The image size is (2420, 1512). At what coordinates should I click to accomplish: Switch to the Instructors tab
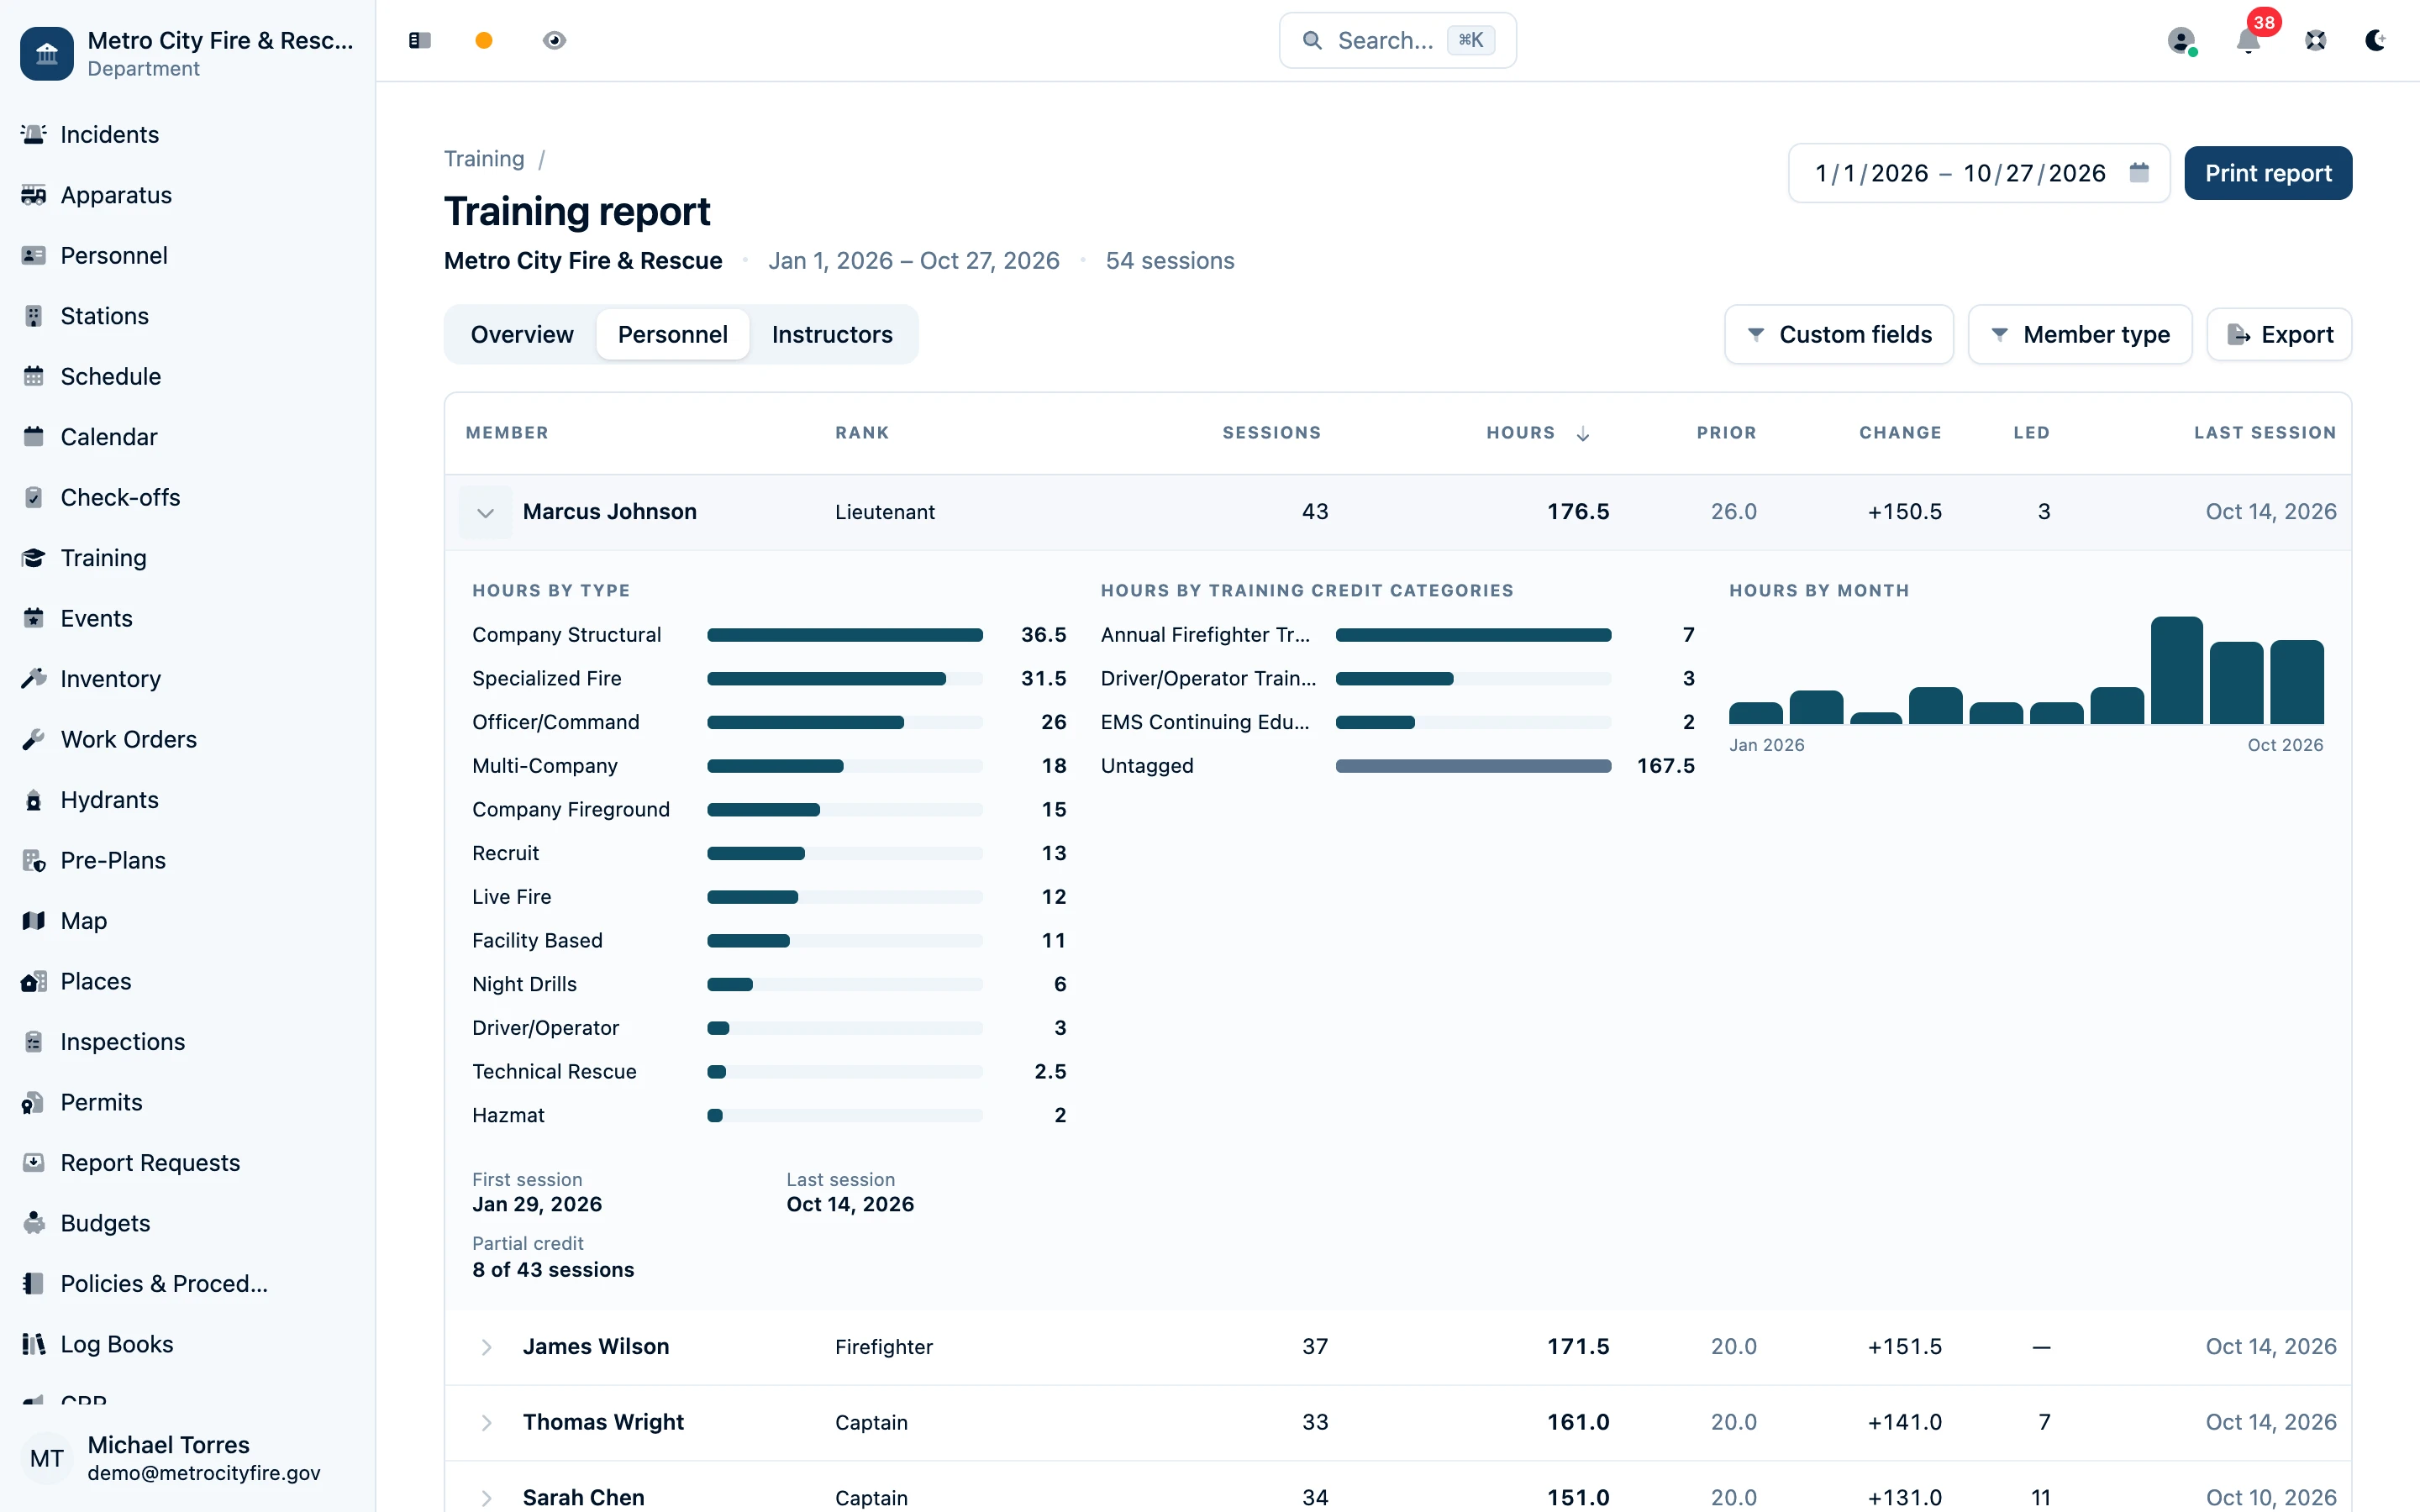[x=832, y=334]
